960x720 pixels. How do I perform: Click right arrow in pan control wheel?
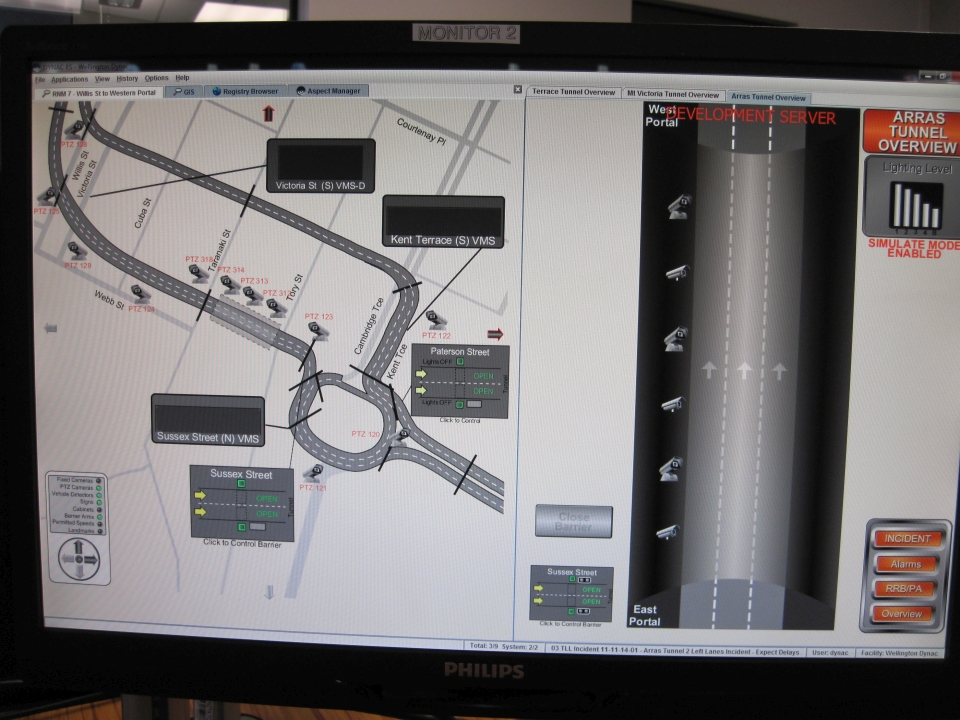pyautogui.click(x=91, y=560)
